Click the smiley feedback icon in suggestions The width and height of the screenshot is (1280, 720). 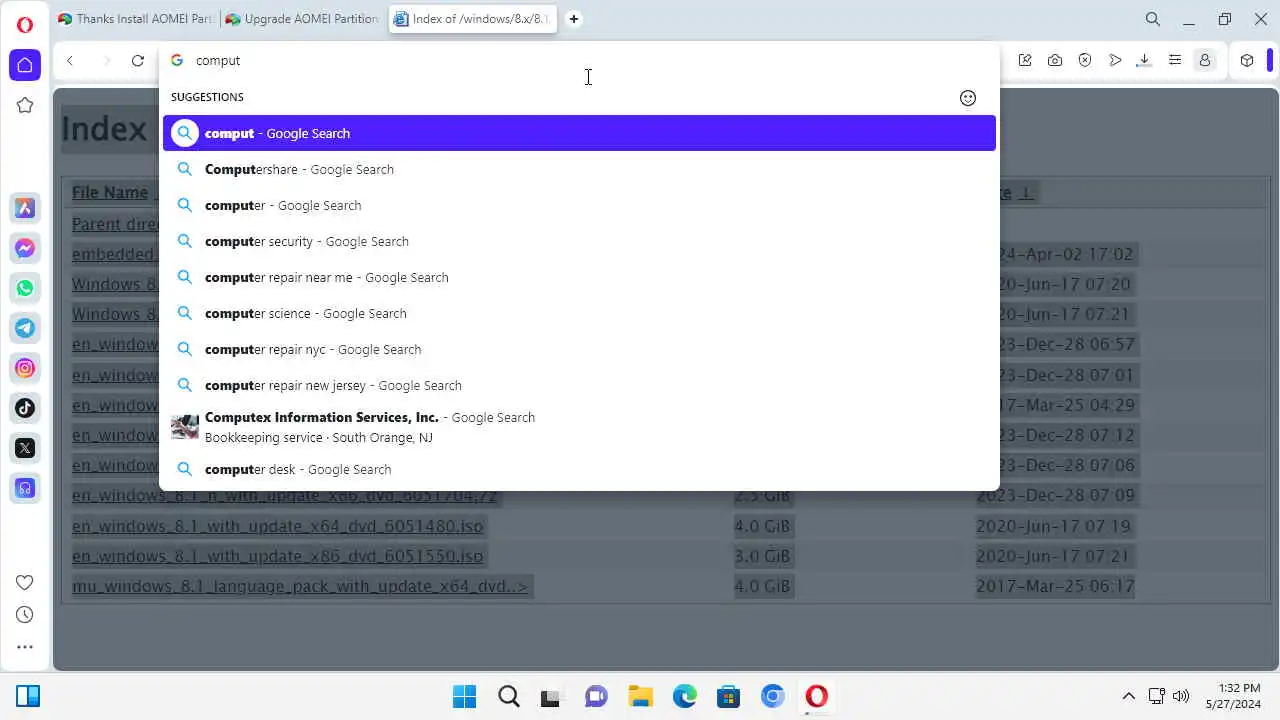coord(968,98)
